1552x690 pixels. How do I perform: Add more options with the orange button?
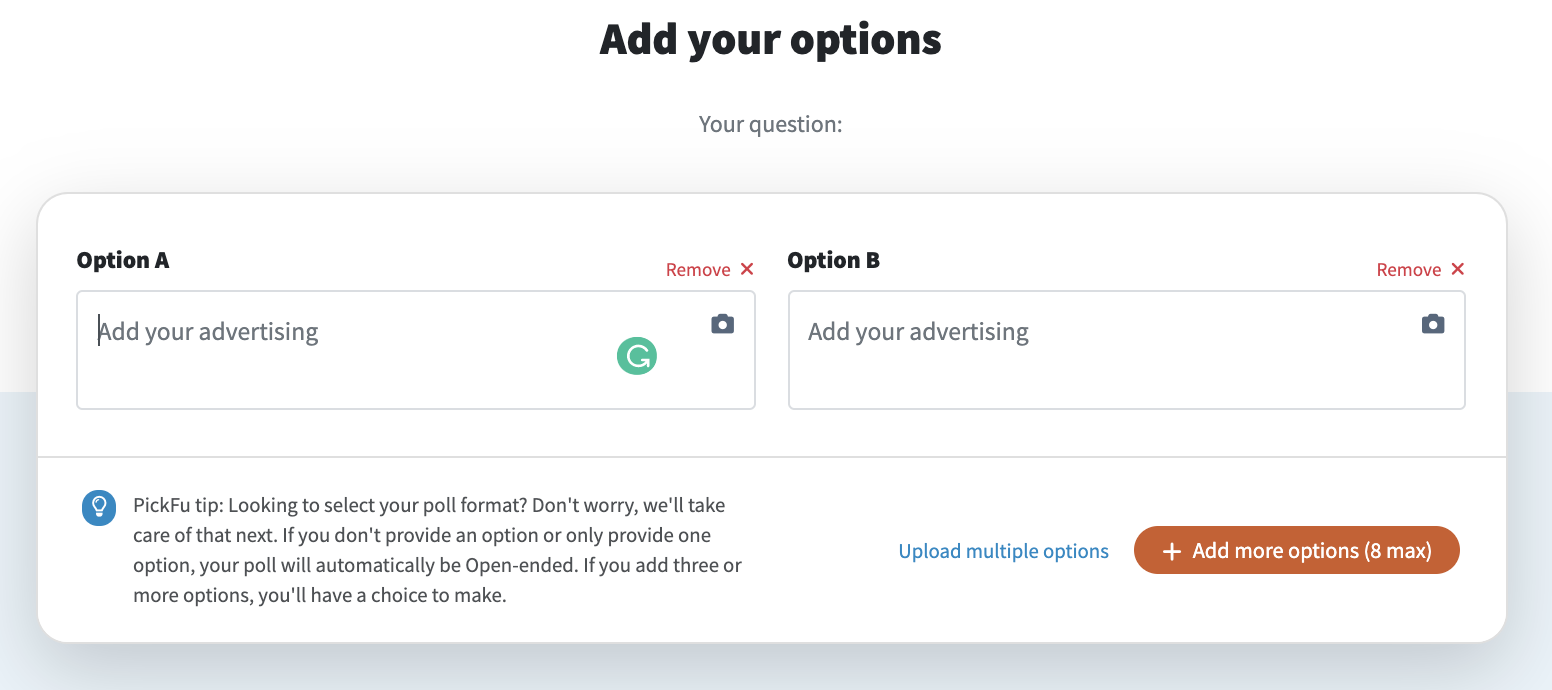(x=1297, y=550)
